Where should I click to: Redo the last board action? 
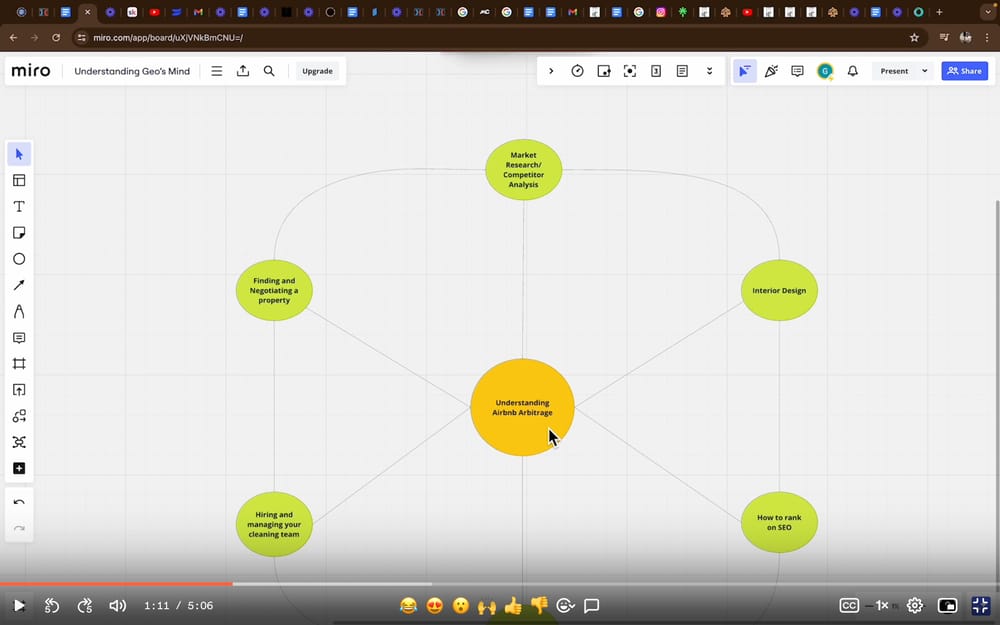click(19, 529)
